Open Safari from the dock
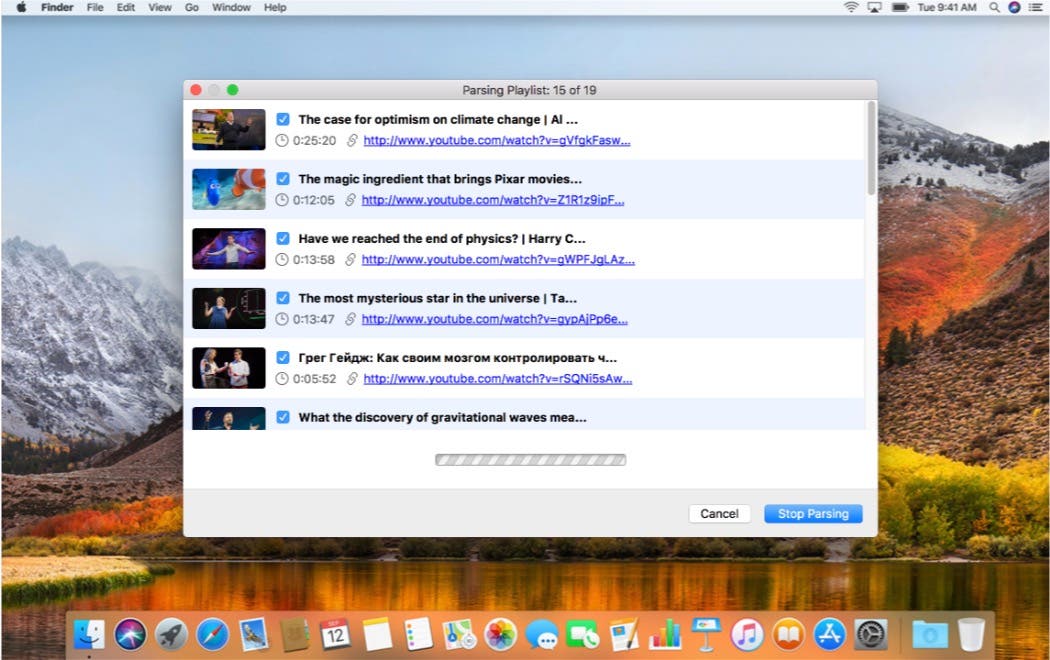The image size is (1050, 660). pyautogui.click(x=212, y=634)
